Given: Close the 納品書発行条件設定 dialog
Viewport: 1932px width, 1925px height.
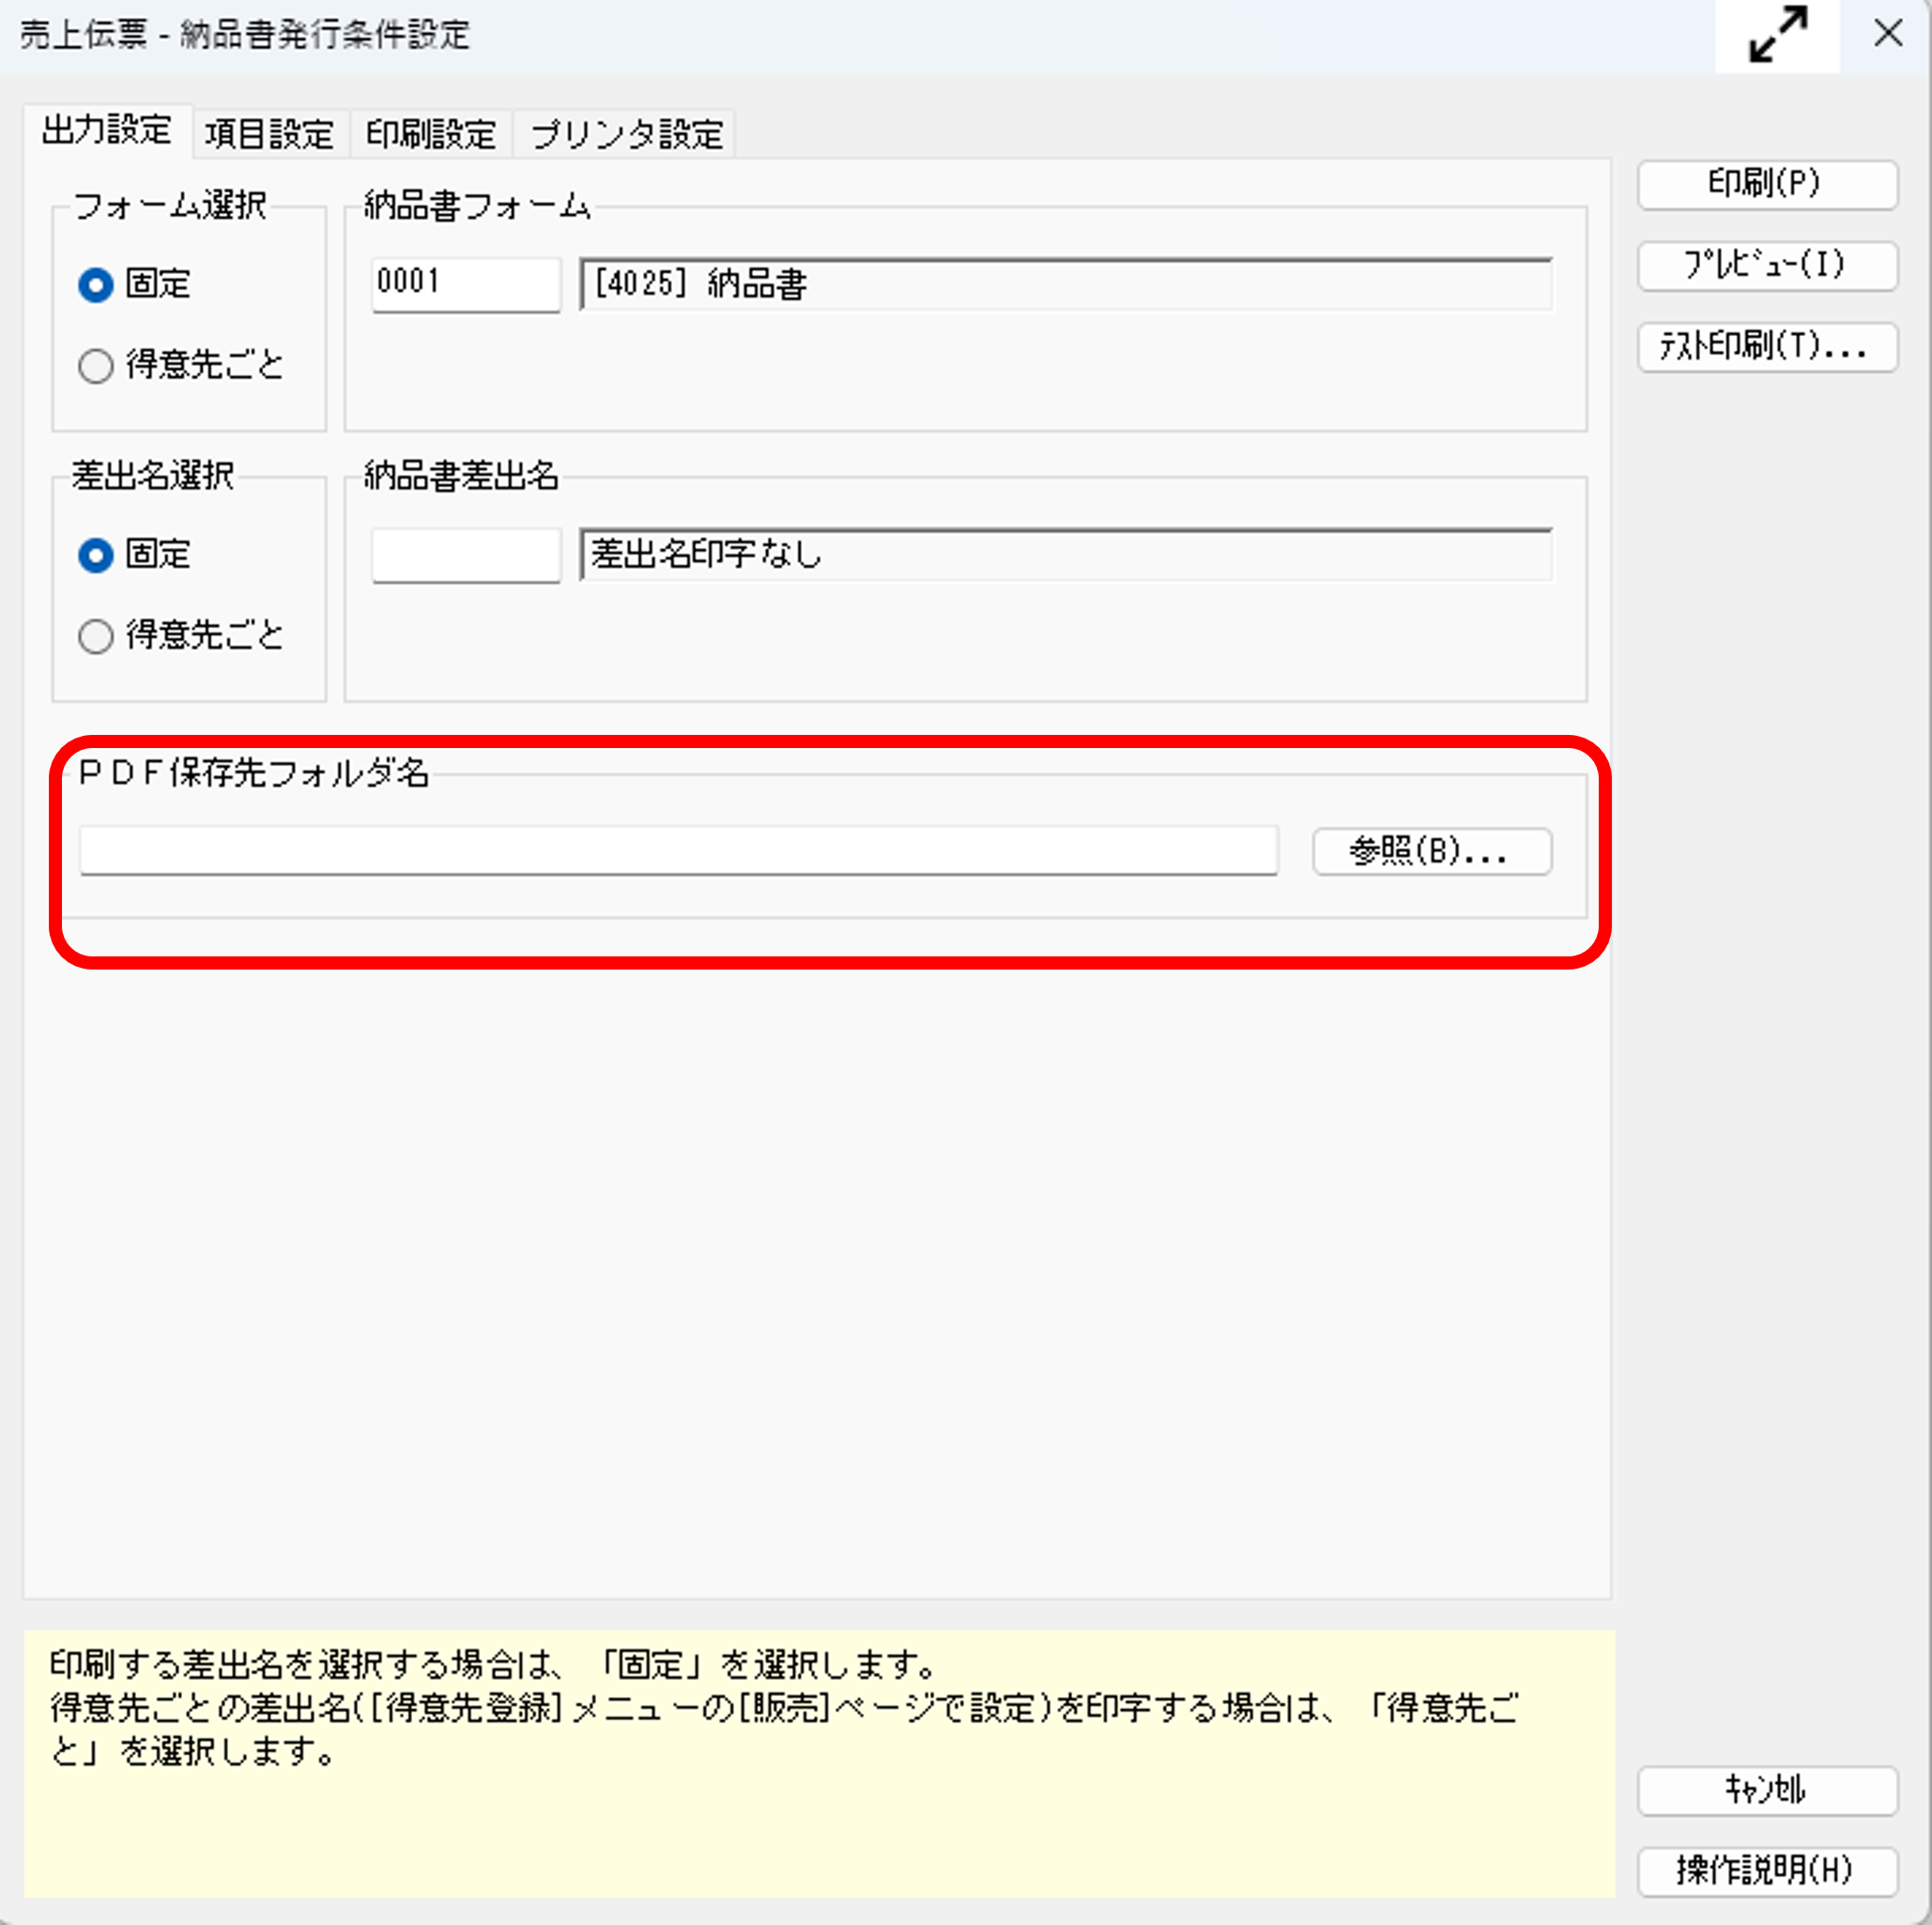Looking at the screenshot, I should 1887,33.
